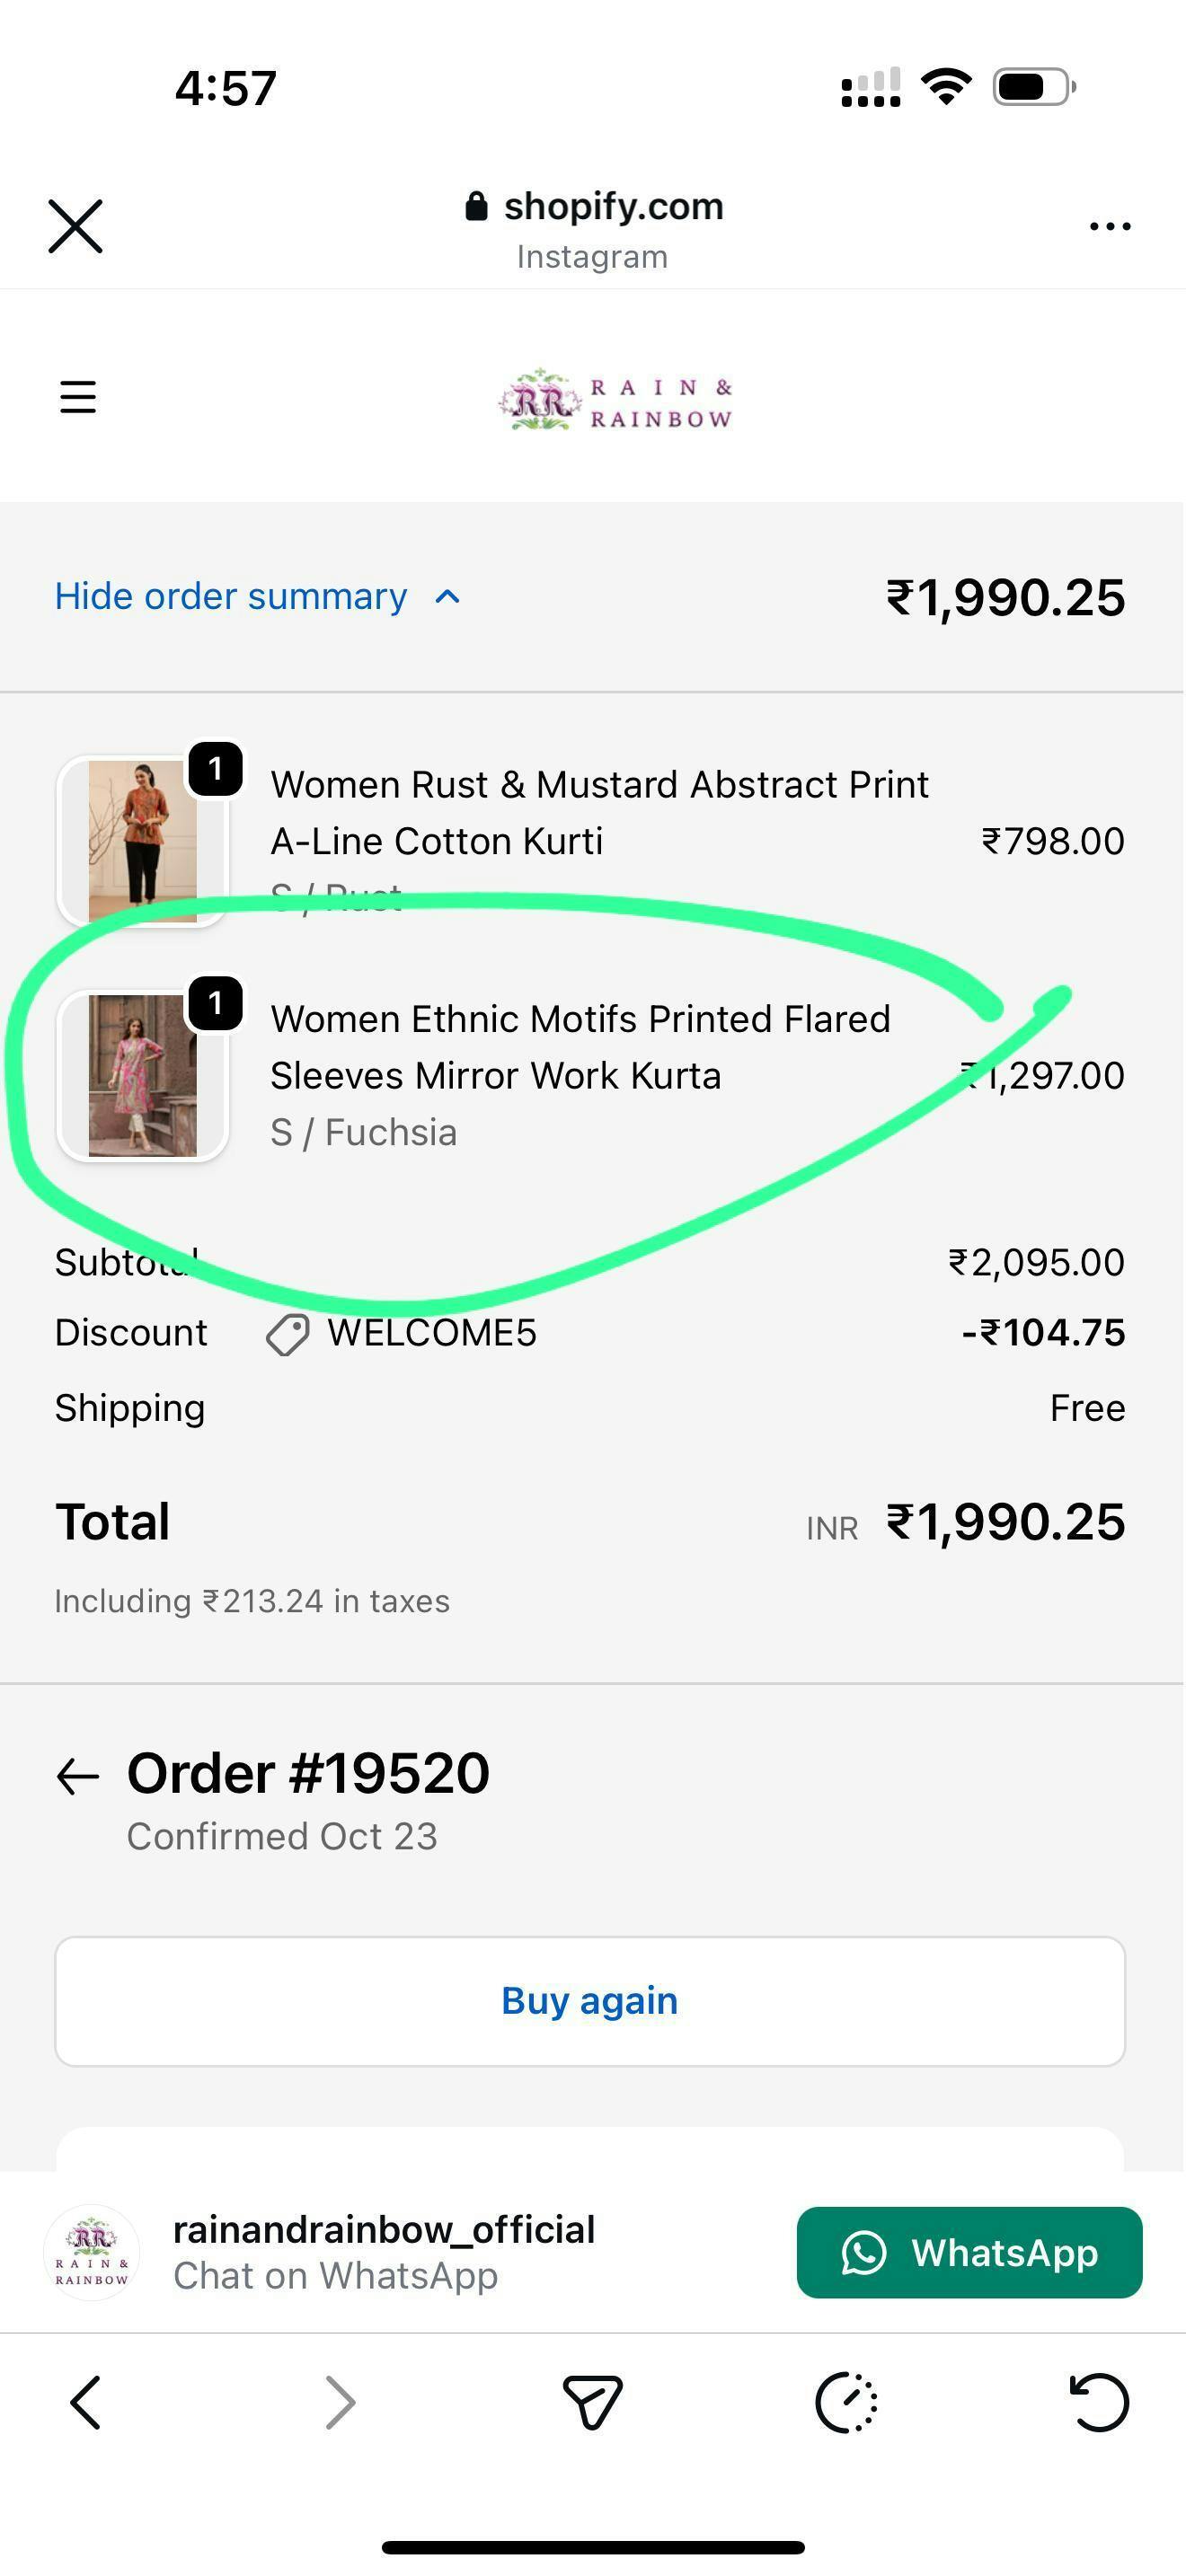Navigate forward with the browser forward arrow
This screenshot has height=2576, width=1186.
coord(340,2402)
